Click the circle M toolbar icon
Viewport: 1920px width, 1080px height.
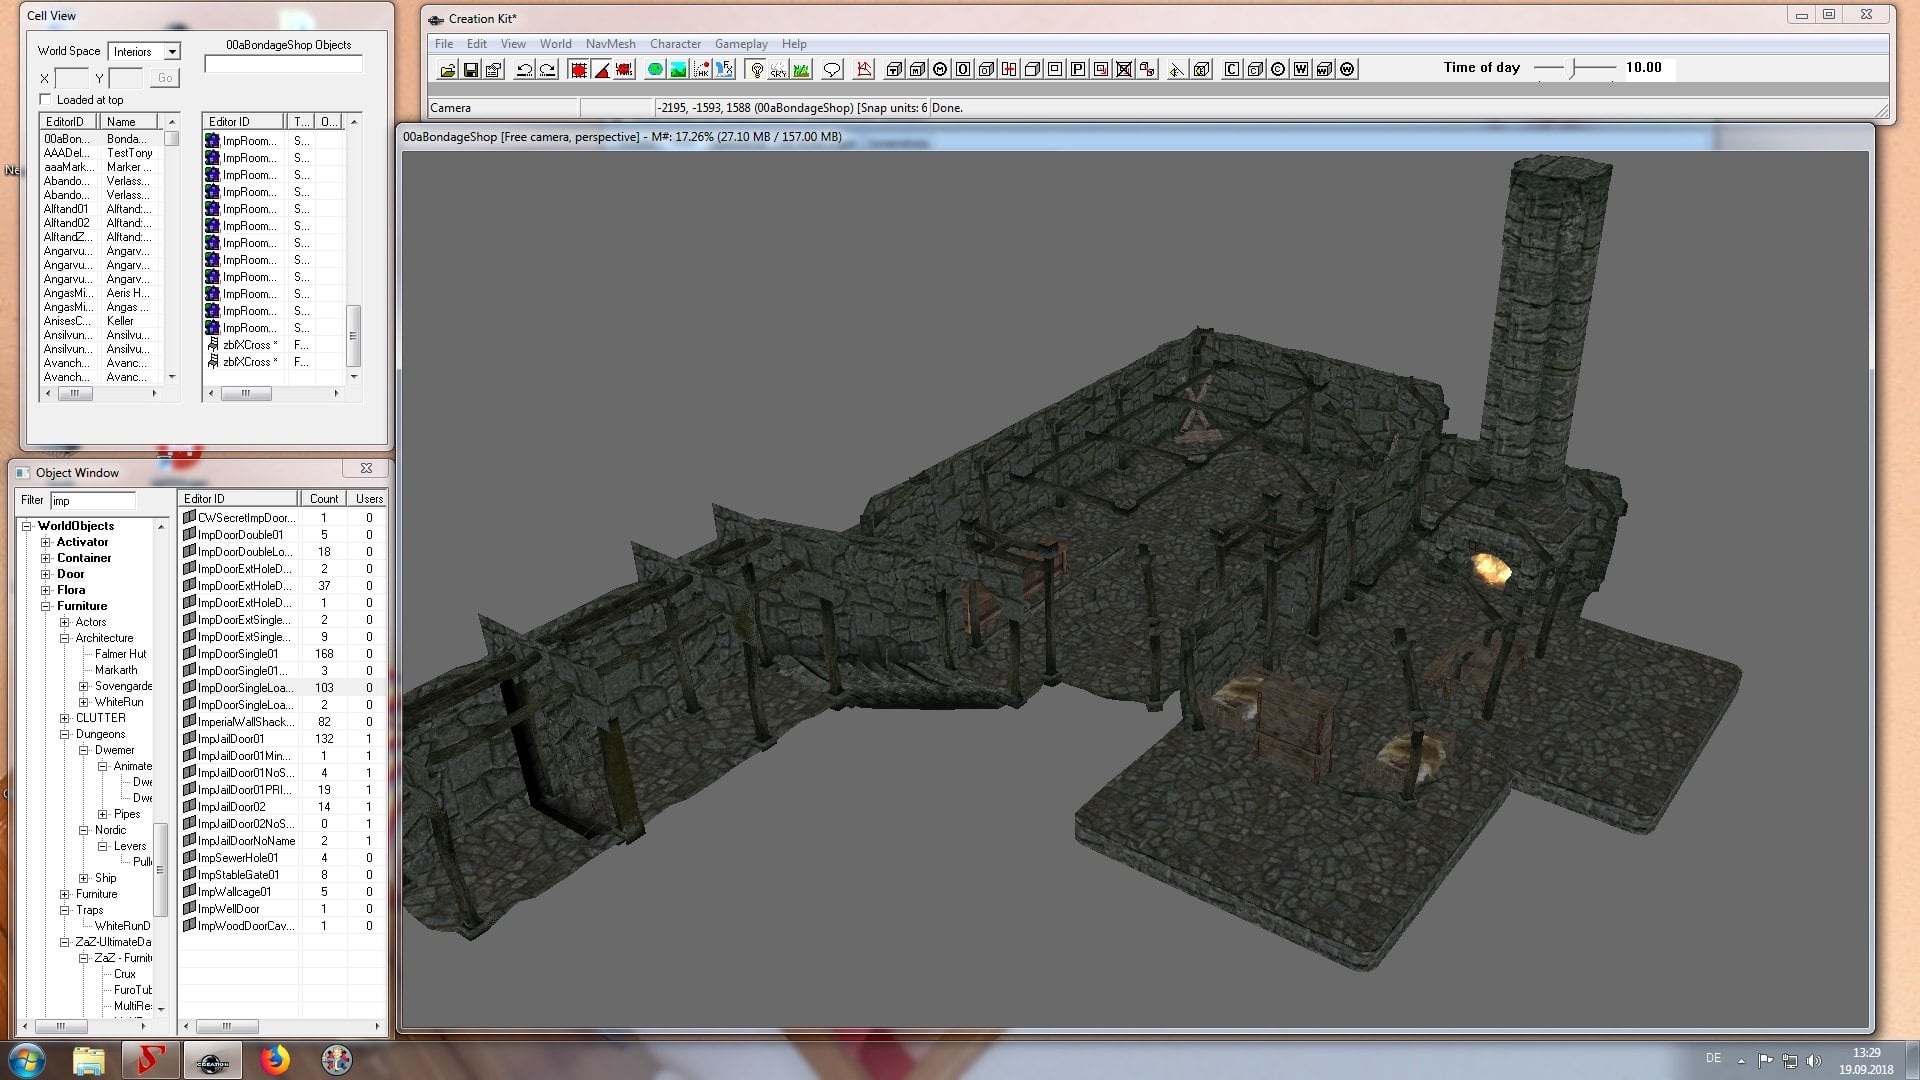[x=940, y=69]
